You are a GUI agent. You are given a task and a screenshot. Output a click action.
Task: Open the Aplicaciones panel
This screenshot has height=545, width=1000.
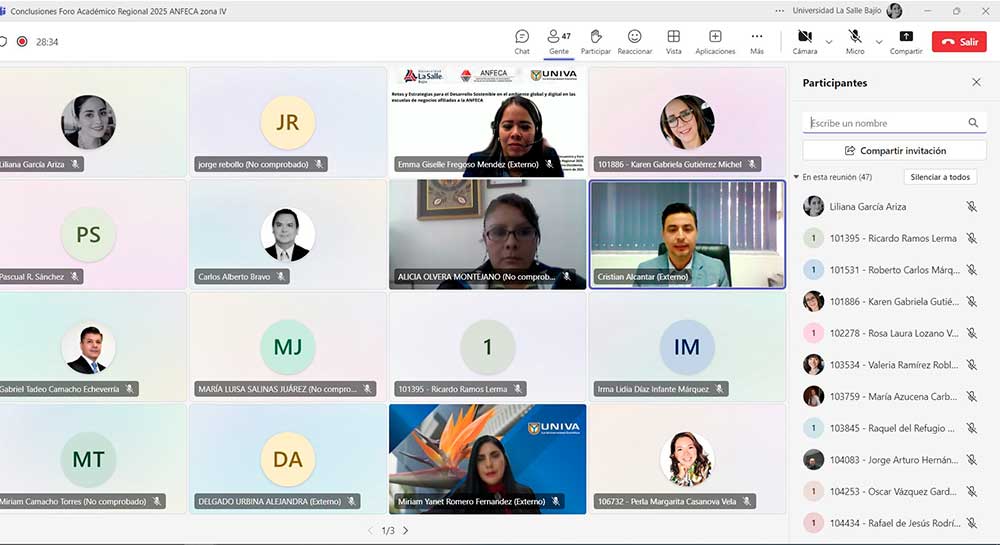715,41
